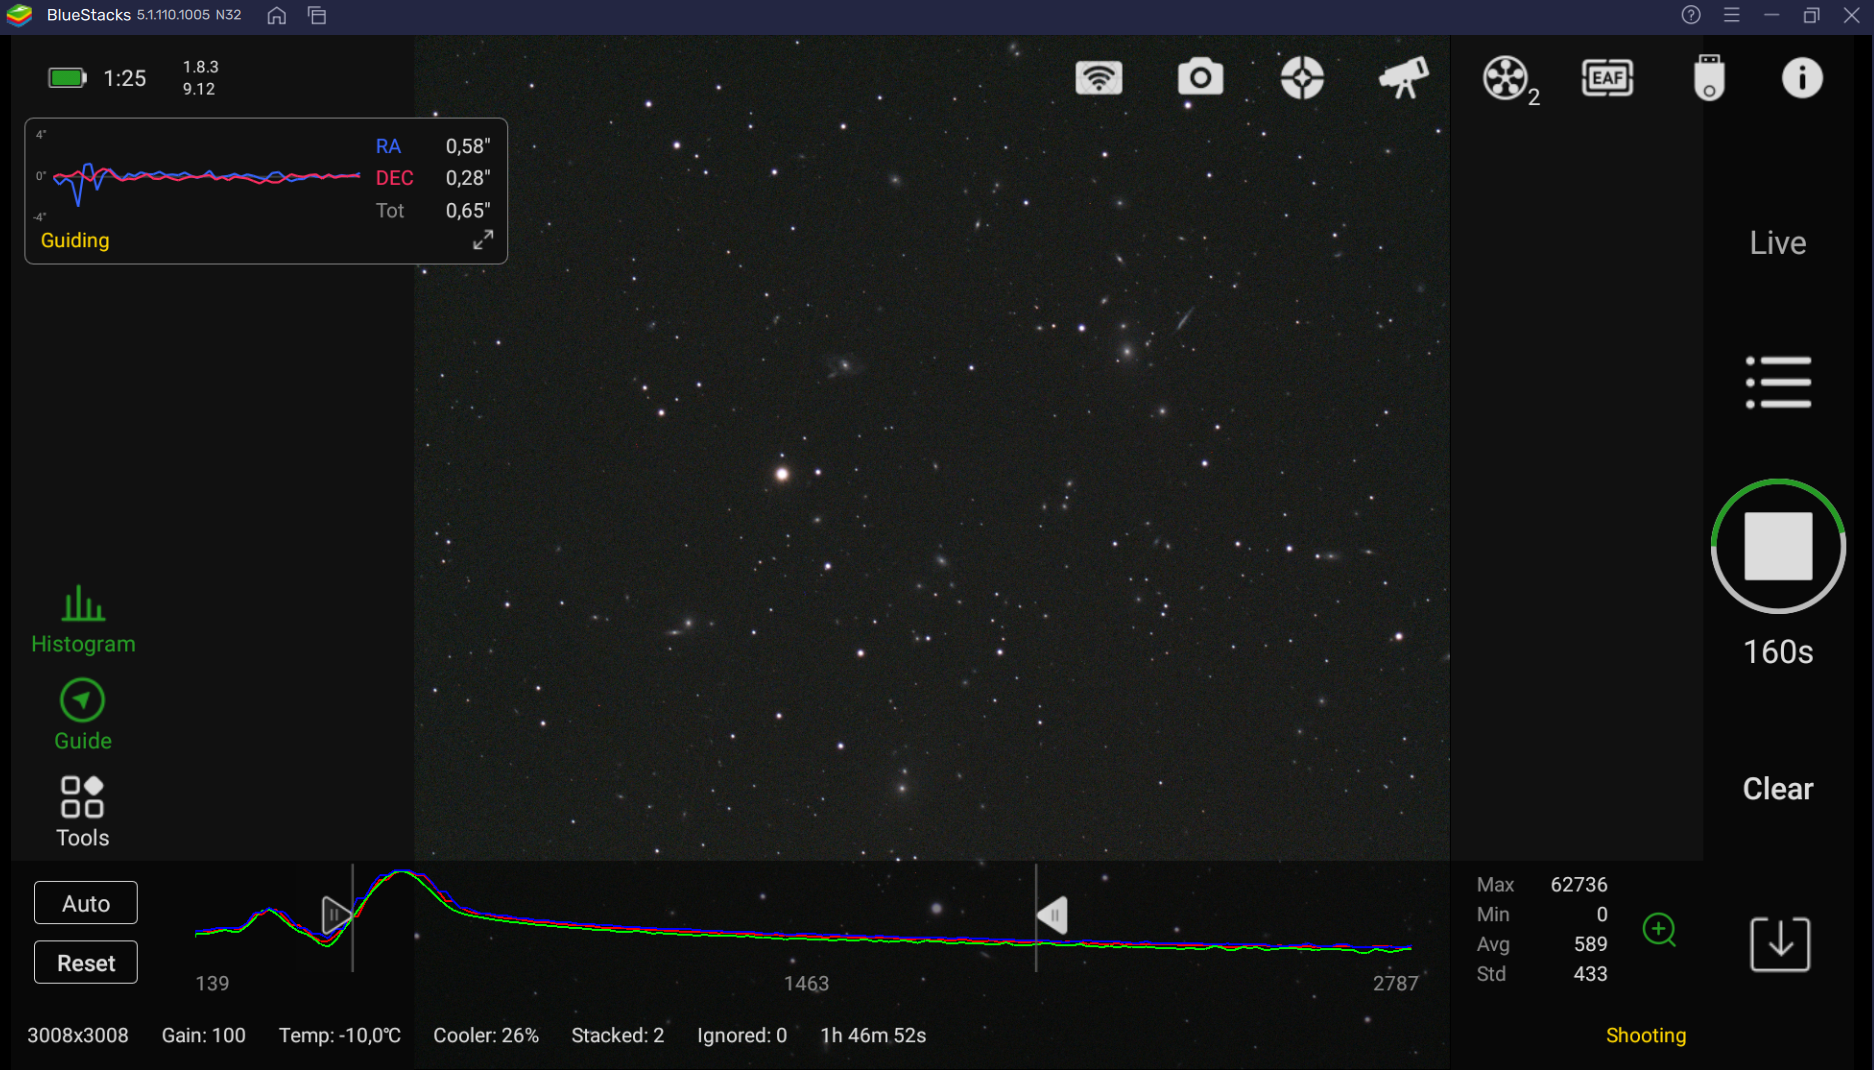
Task: Click the Ignored: 0 status text
Action: [x=742, y=1036]
